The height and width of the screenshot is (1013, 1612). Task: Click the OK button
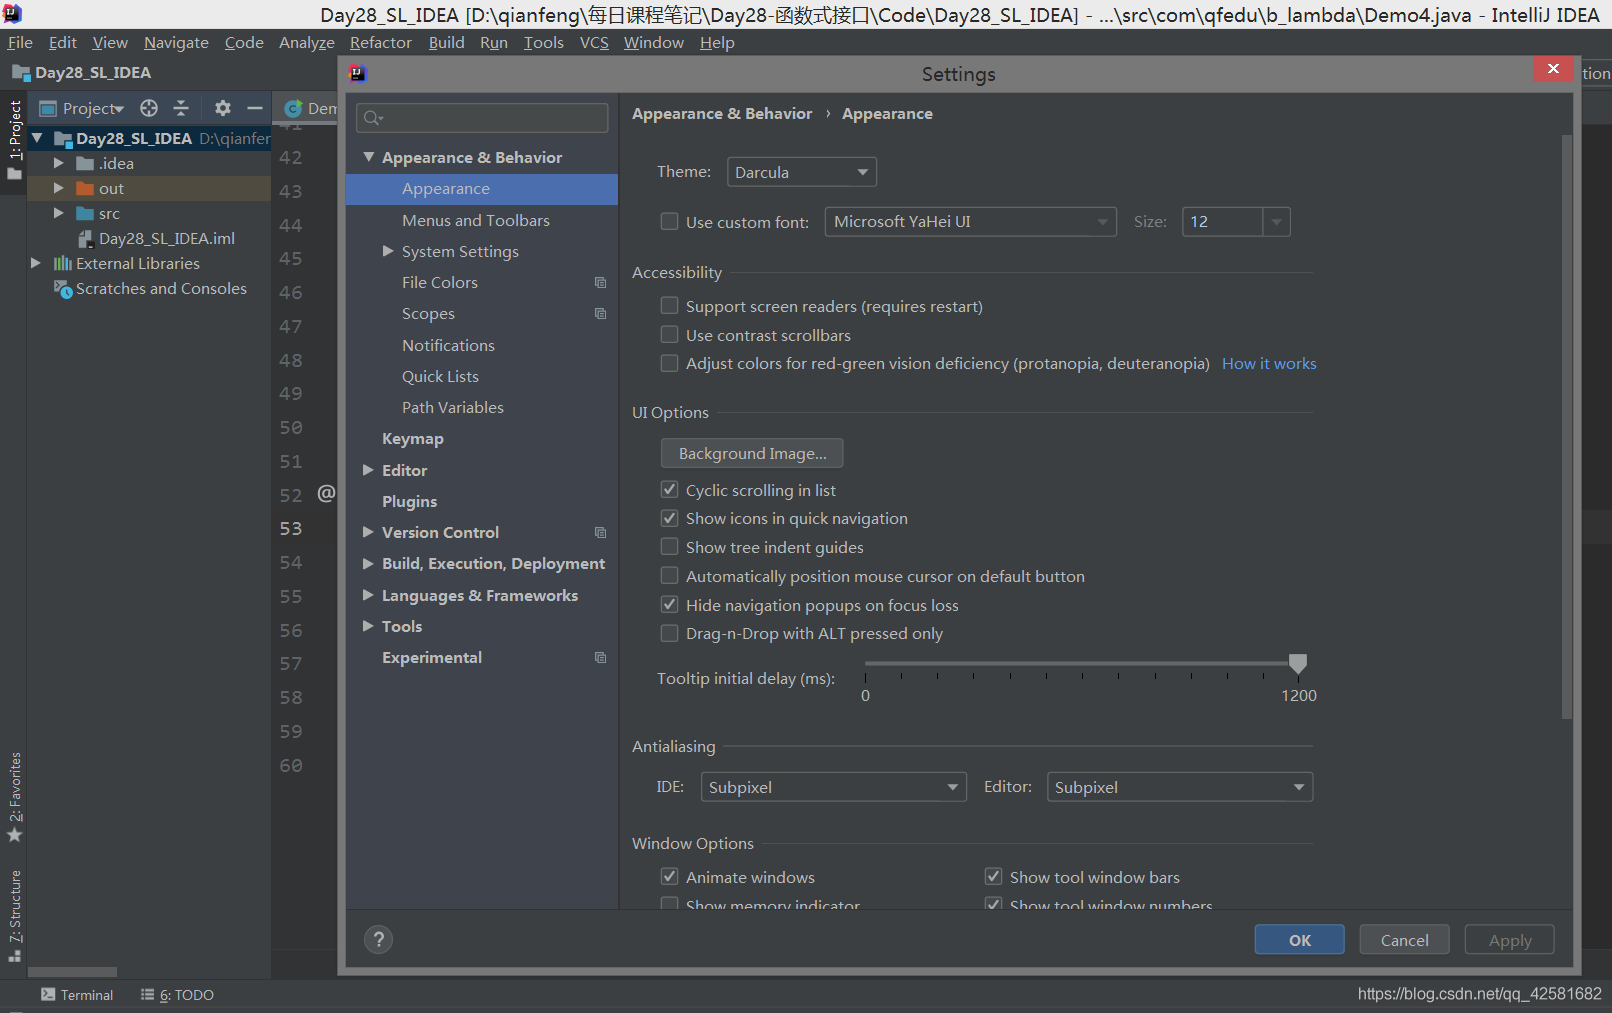click(1300, 940)
